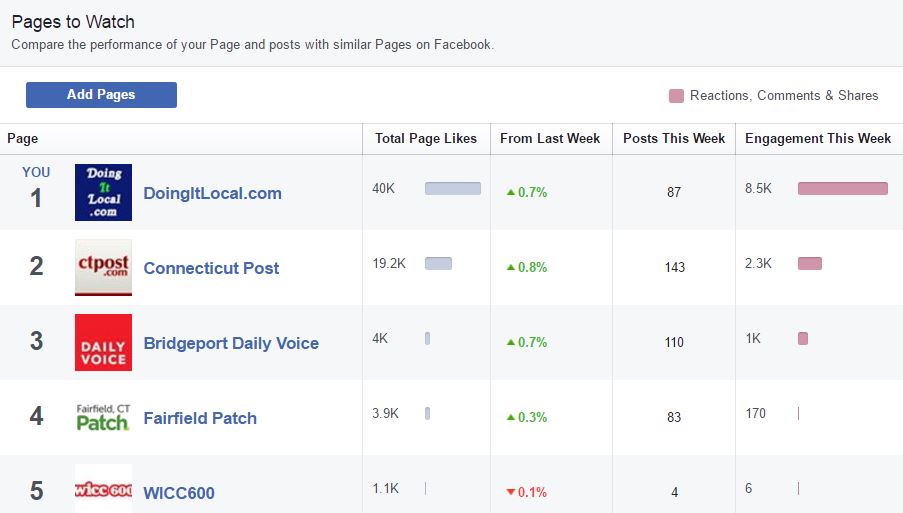Select the Posts This Week column header
903x513 pixels.
coord(674,138)
